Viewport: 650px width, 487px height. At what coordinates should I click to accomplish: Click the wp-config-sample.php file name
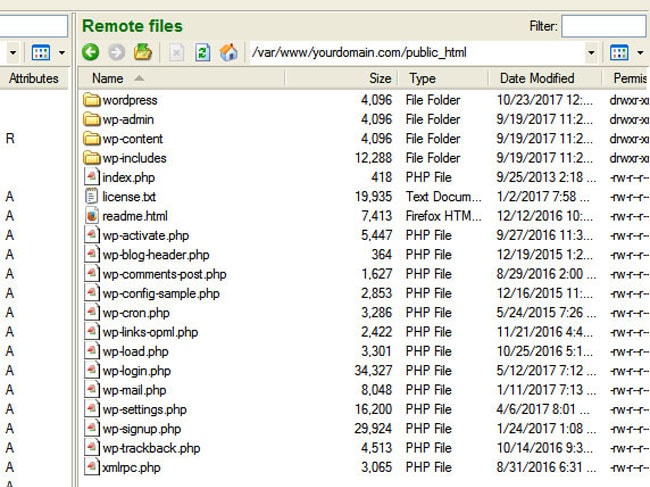point(161,293)
